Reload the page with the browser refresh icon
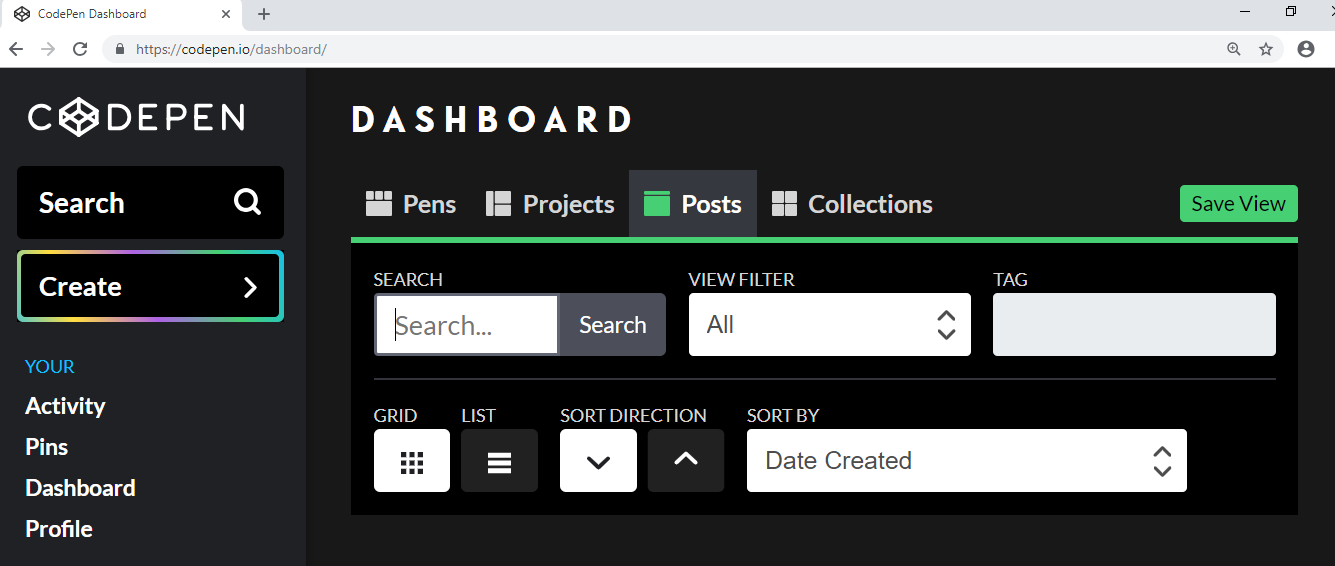 (x=81, y=49)
